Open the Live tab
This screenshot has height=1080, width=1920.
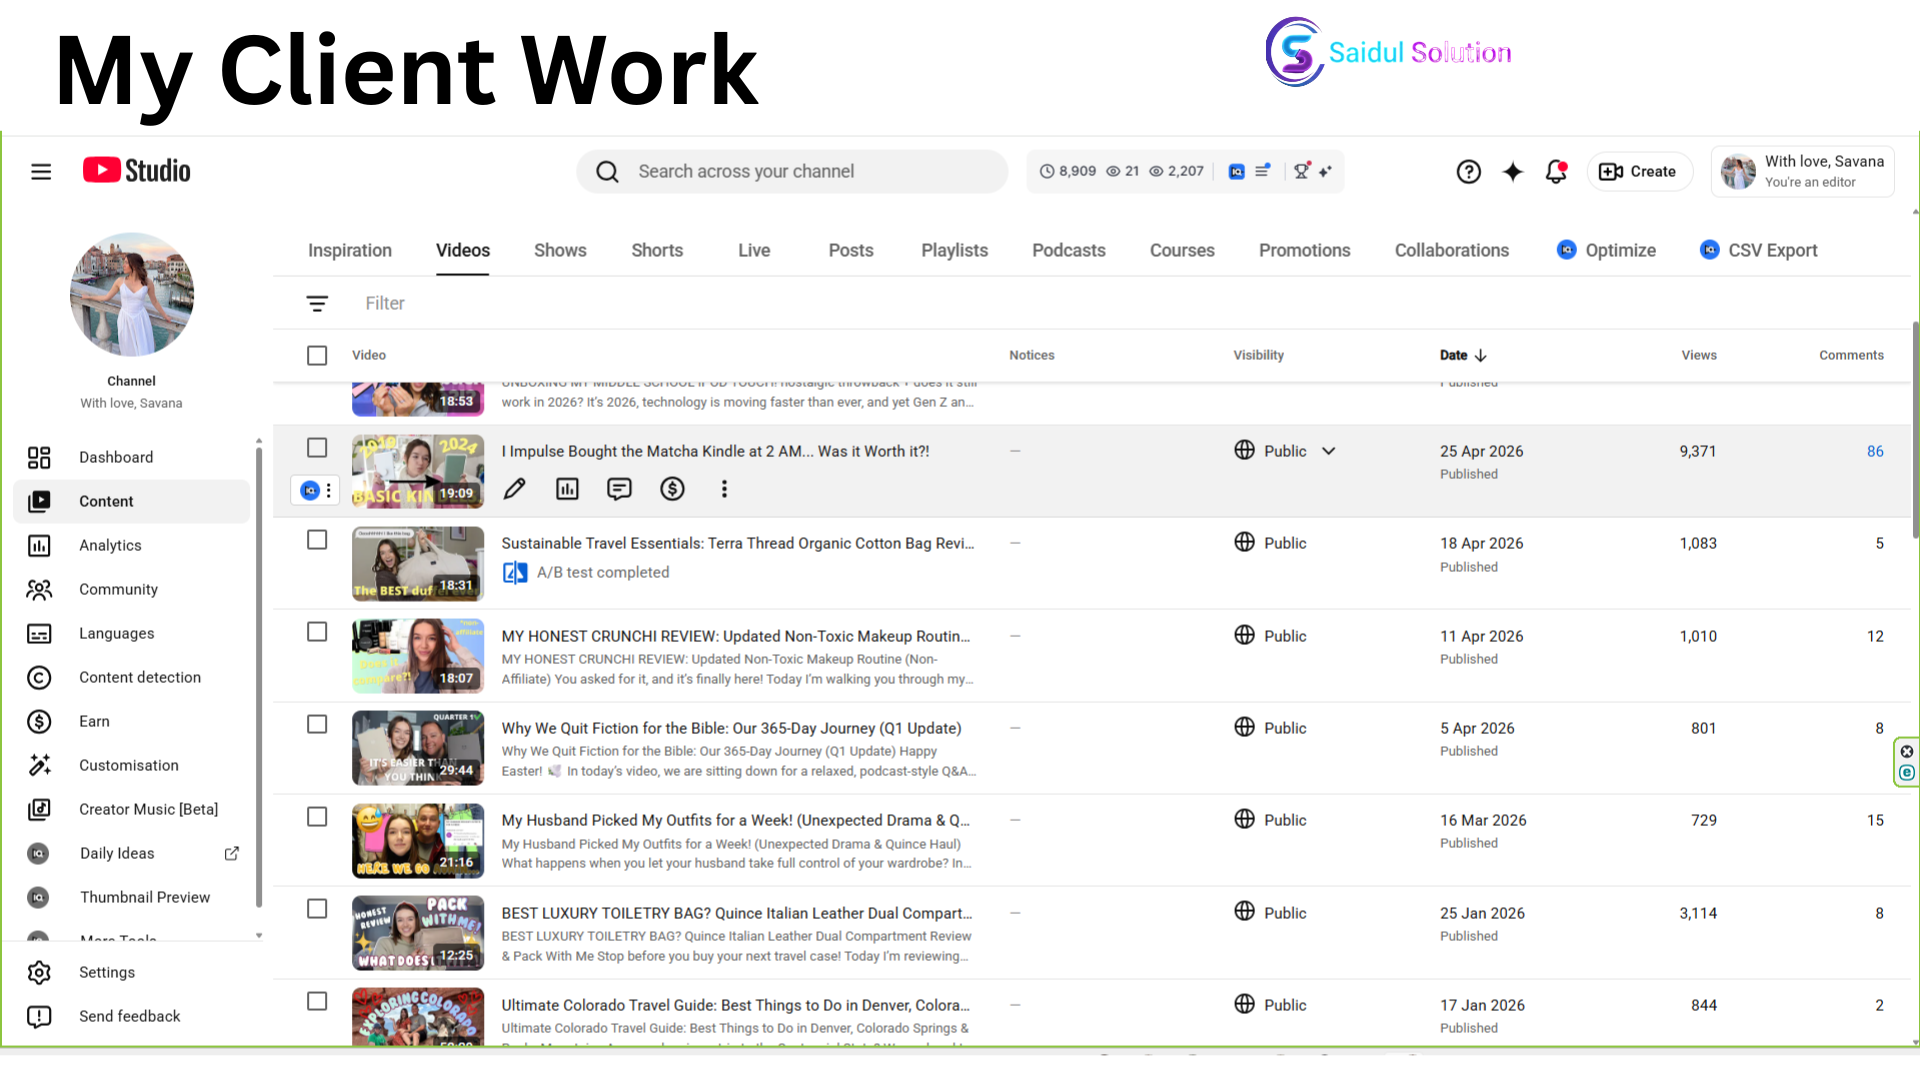point(754,250)
